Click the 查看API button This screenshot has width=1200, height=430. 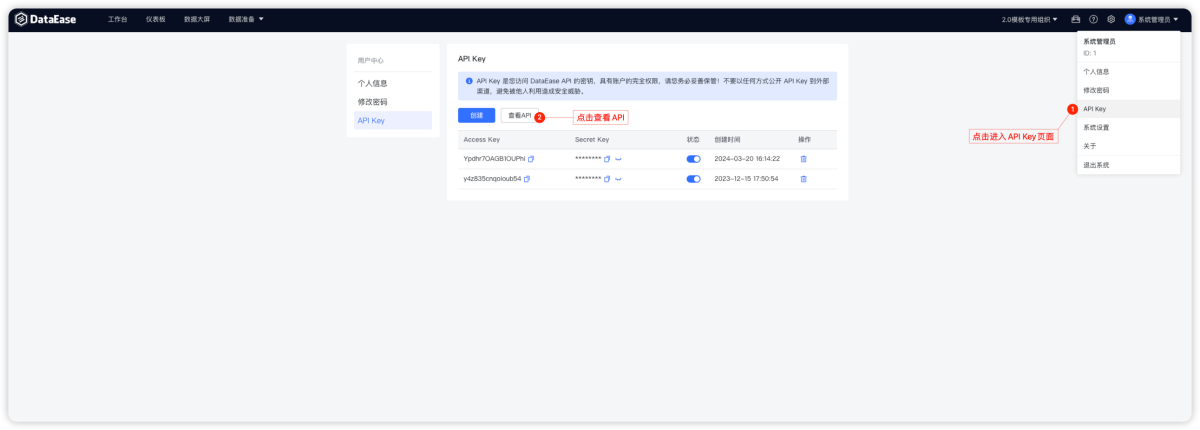(x=520, y=116)
